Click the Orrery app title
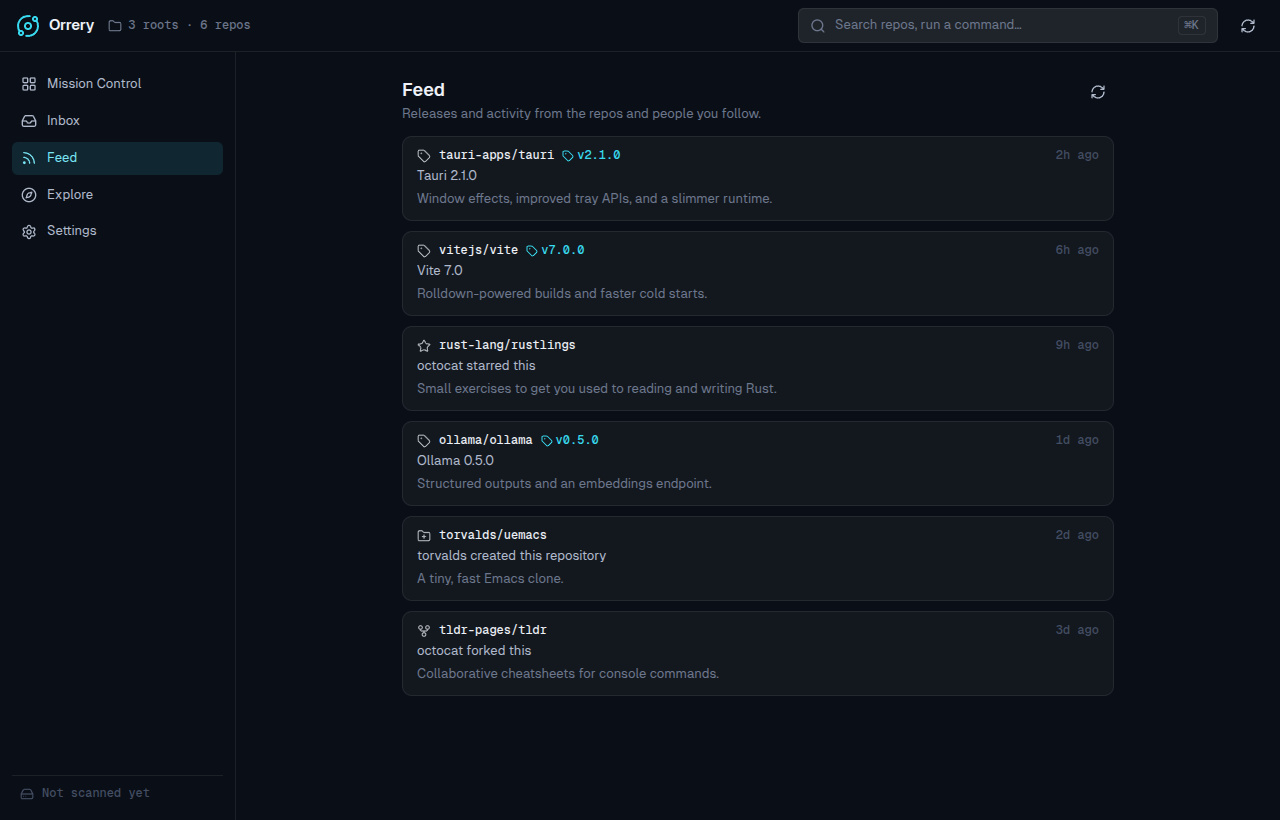Image resolution: width=1280 pixels, height=820 pixels. (x=71, y=25)
